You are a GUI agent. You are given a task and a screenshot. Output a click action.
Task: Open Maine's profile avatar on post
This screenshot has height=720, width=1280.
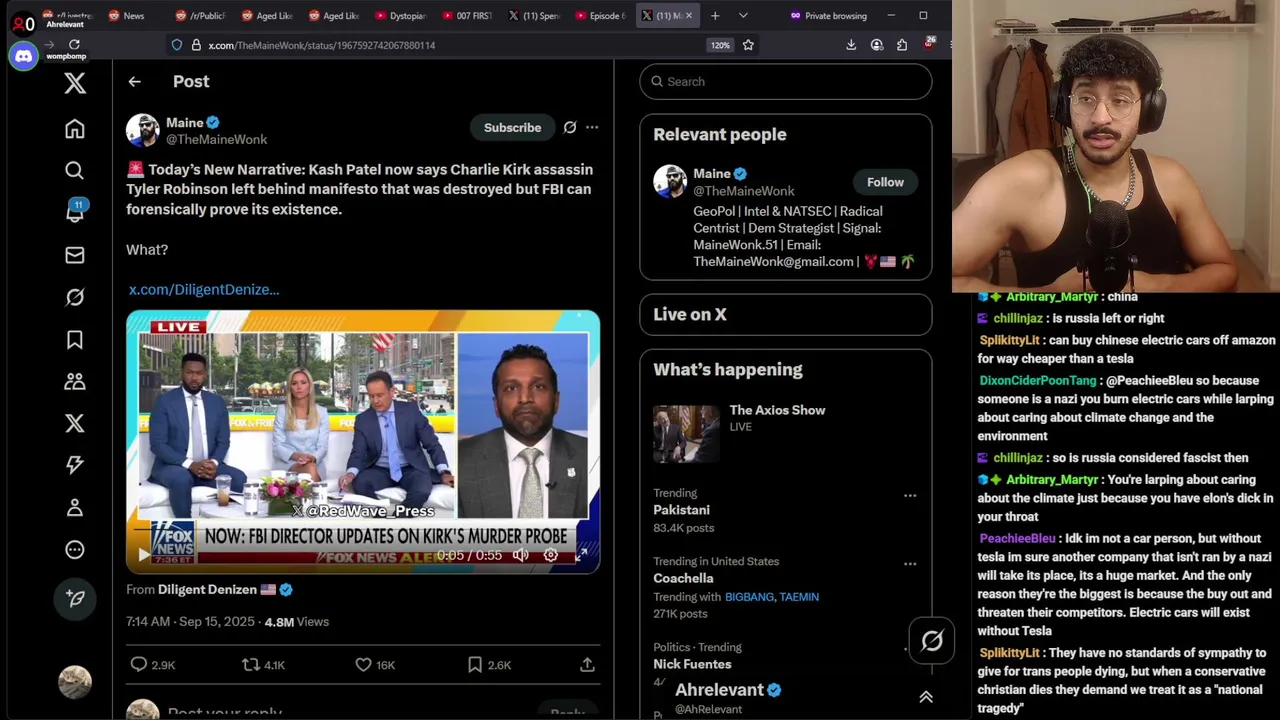click(x=142, y=130)
